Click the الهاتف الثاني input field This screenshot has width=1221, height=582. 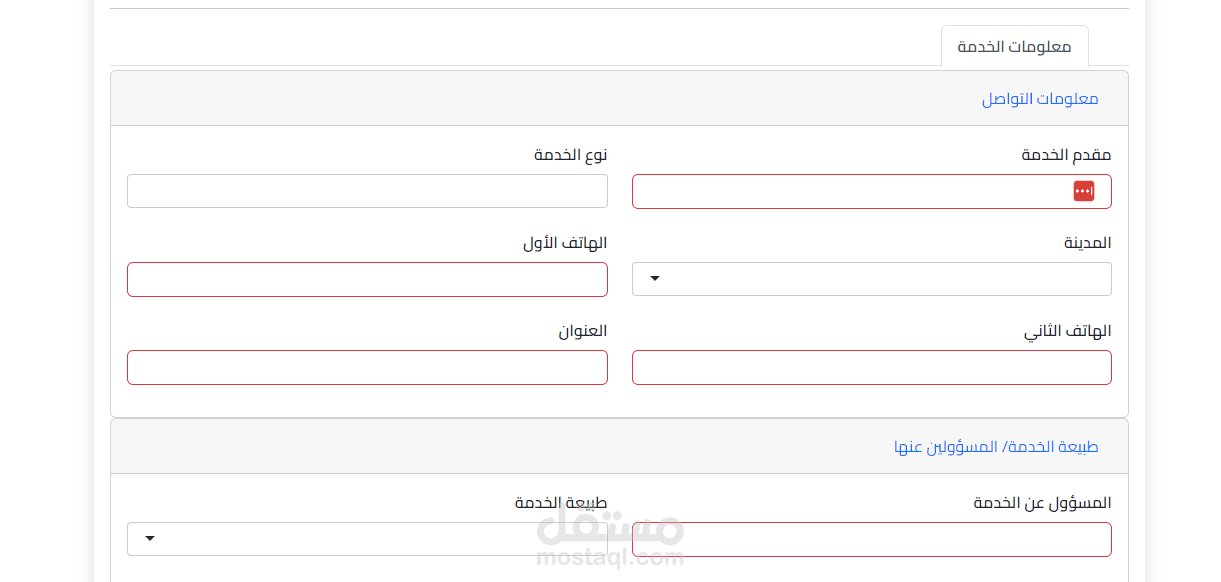(x=871, y=367)
